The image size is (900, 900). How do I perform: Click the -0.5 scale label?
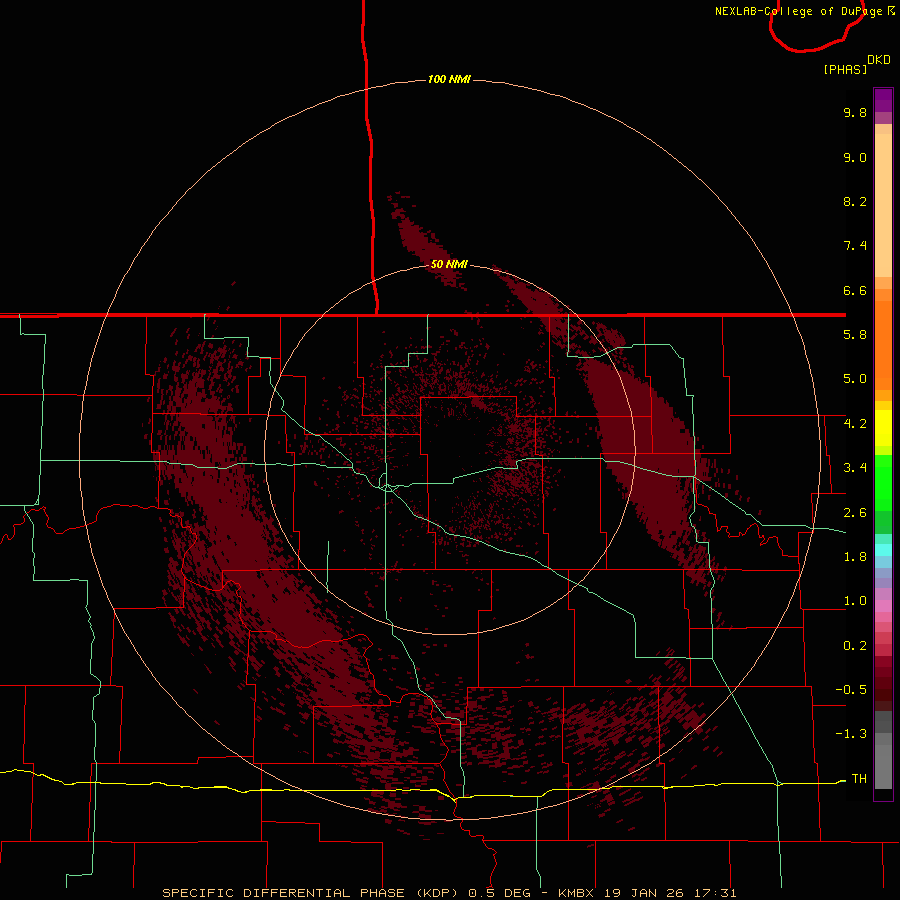(x=851, y=690)
